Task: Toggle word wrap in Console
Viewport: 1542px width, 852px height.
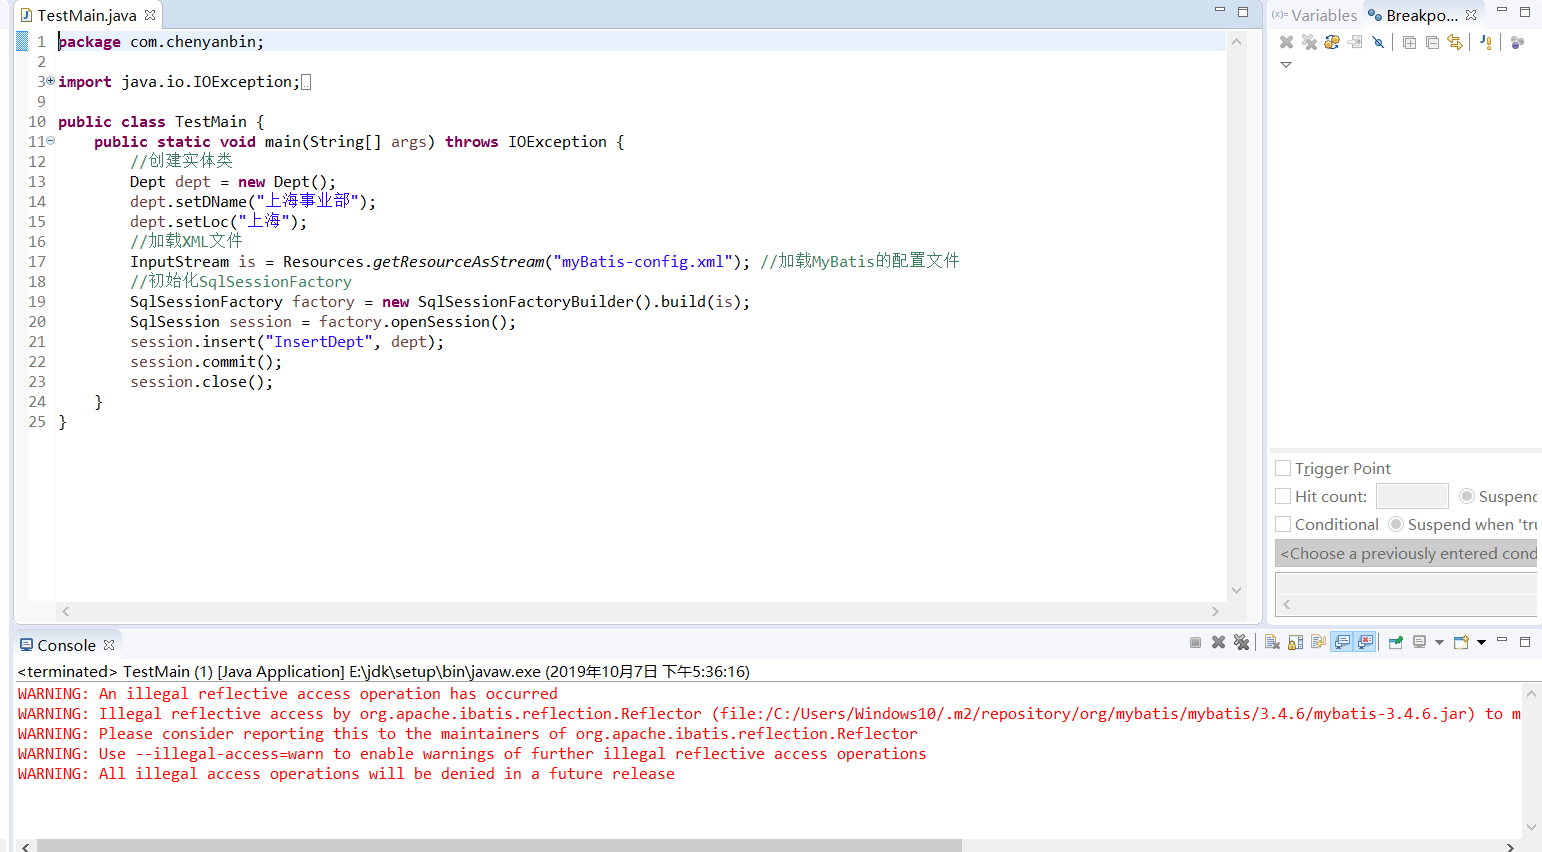Action: [1318, 642]
